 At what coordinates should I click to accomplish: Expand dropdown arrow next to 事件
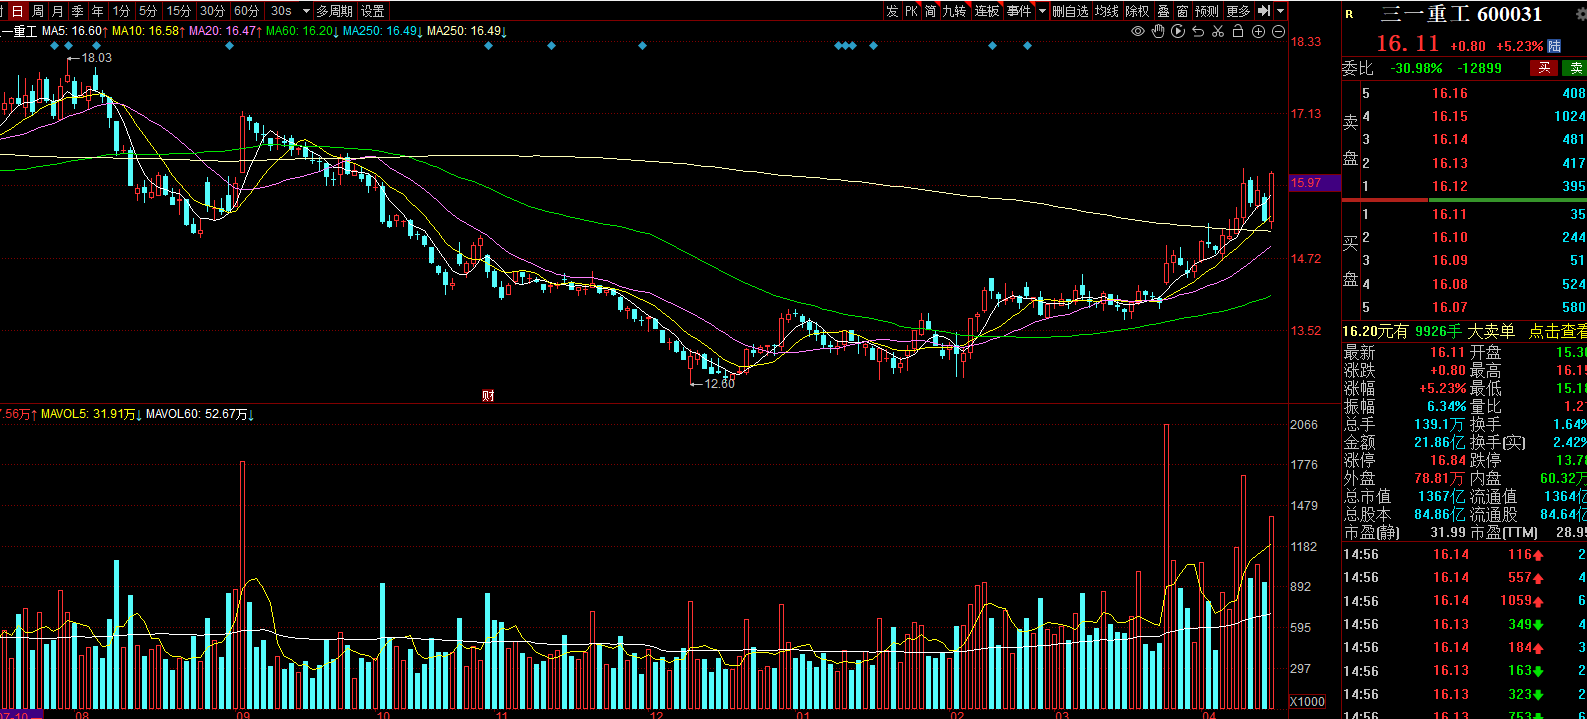coord(1042,11)
